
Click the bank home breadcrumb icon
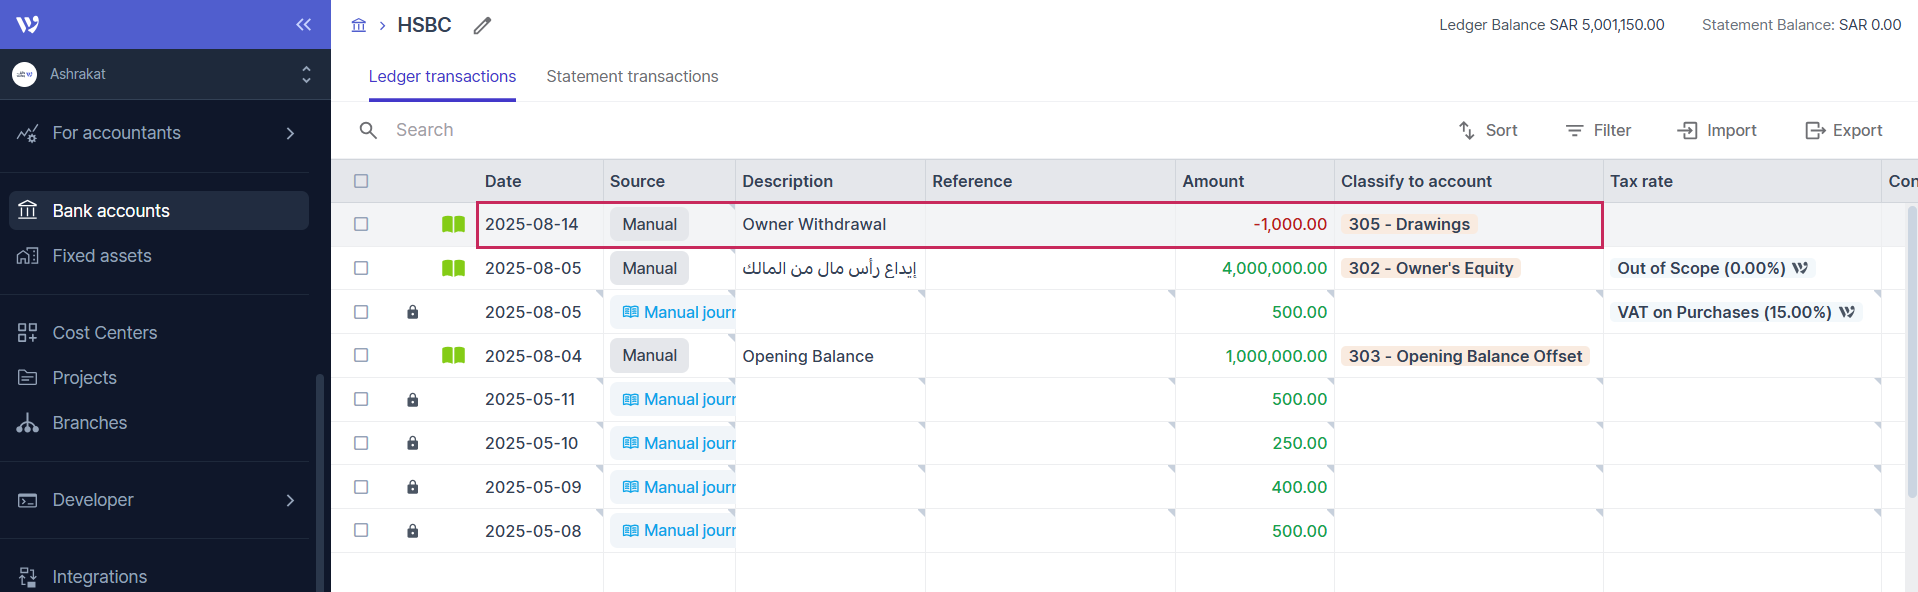pyautogui.click(x=359, y=25)
